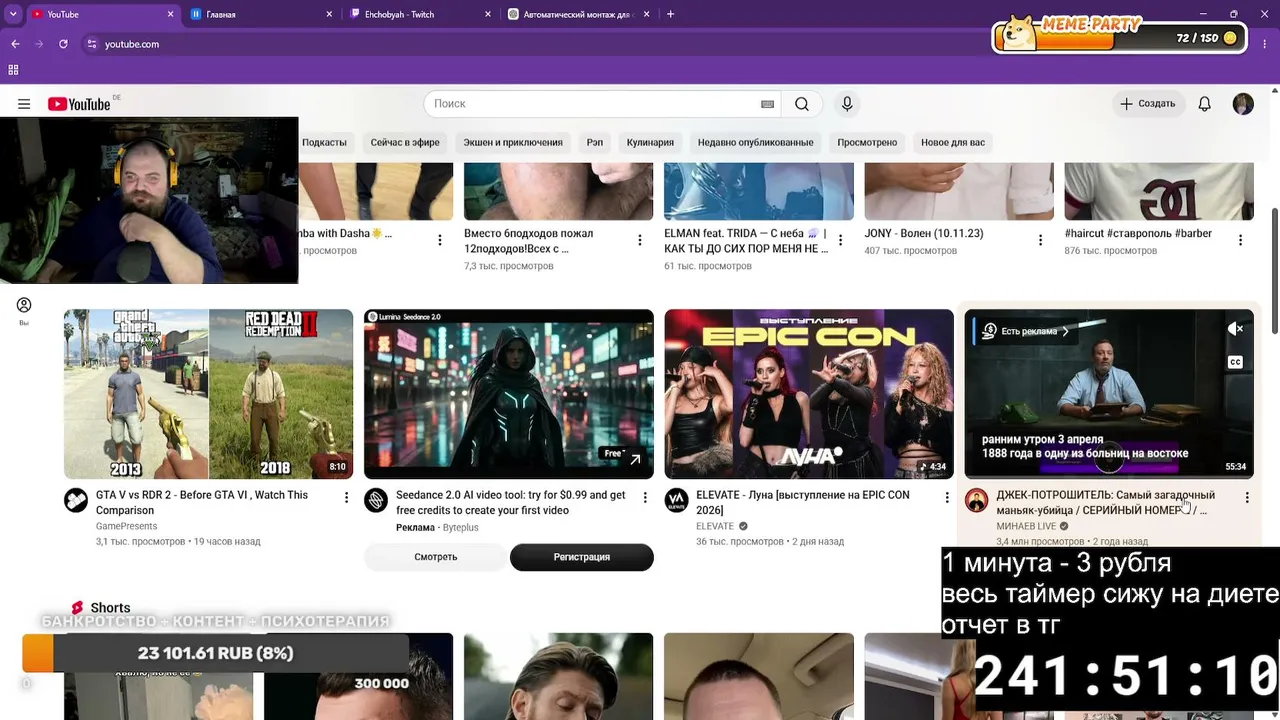Screen dimensions: 1280x720
Task: Open the YouTube hamburger guide menu
Action: (24, 104)
